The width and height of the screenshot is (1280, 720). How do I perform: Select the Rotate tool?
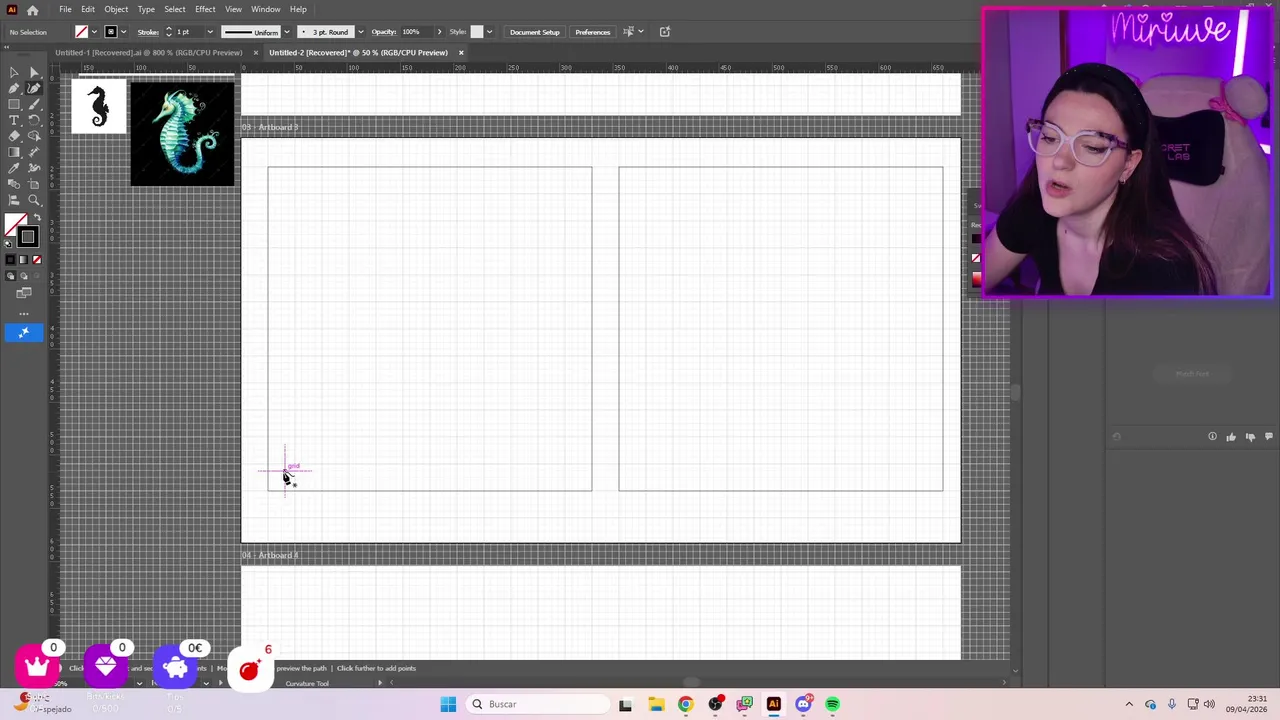35,120
